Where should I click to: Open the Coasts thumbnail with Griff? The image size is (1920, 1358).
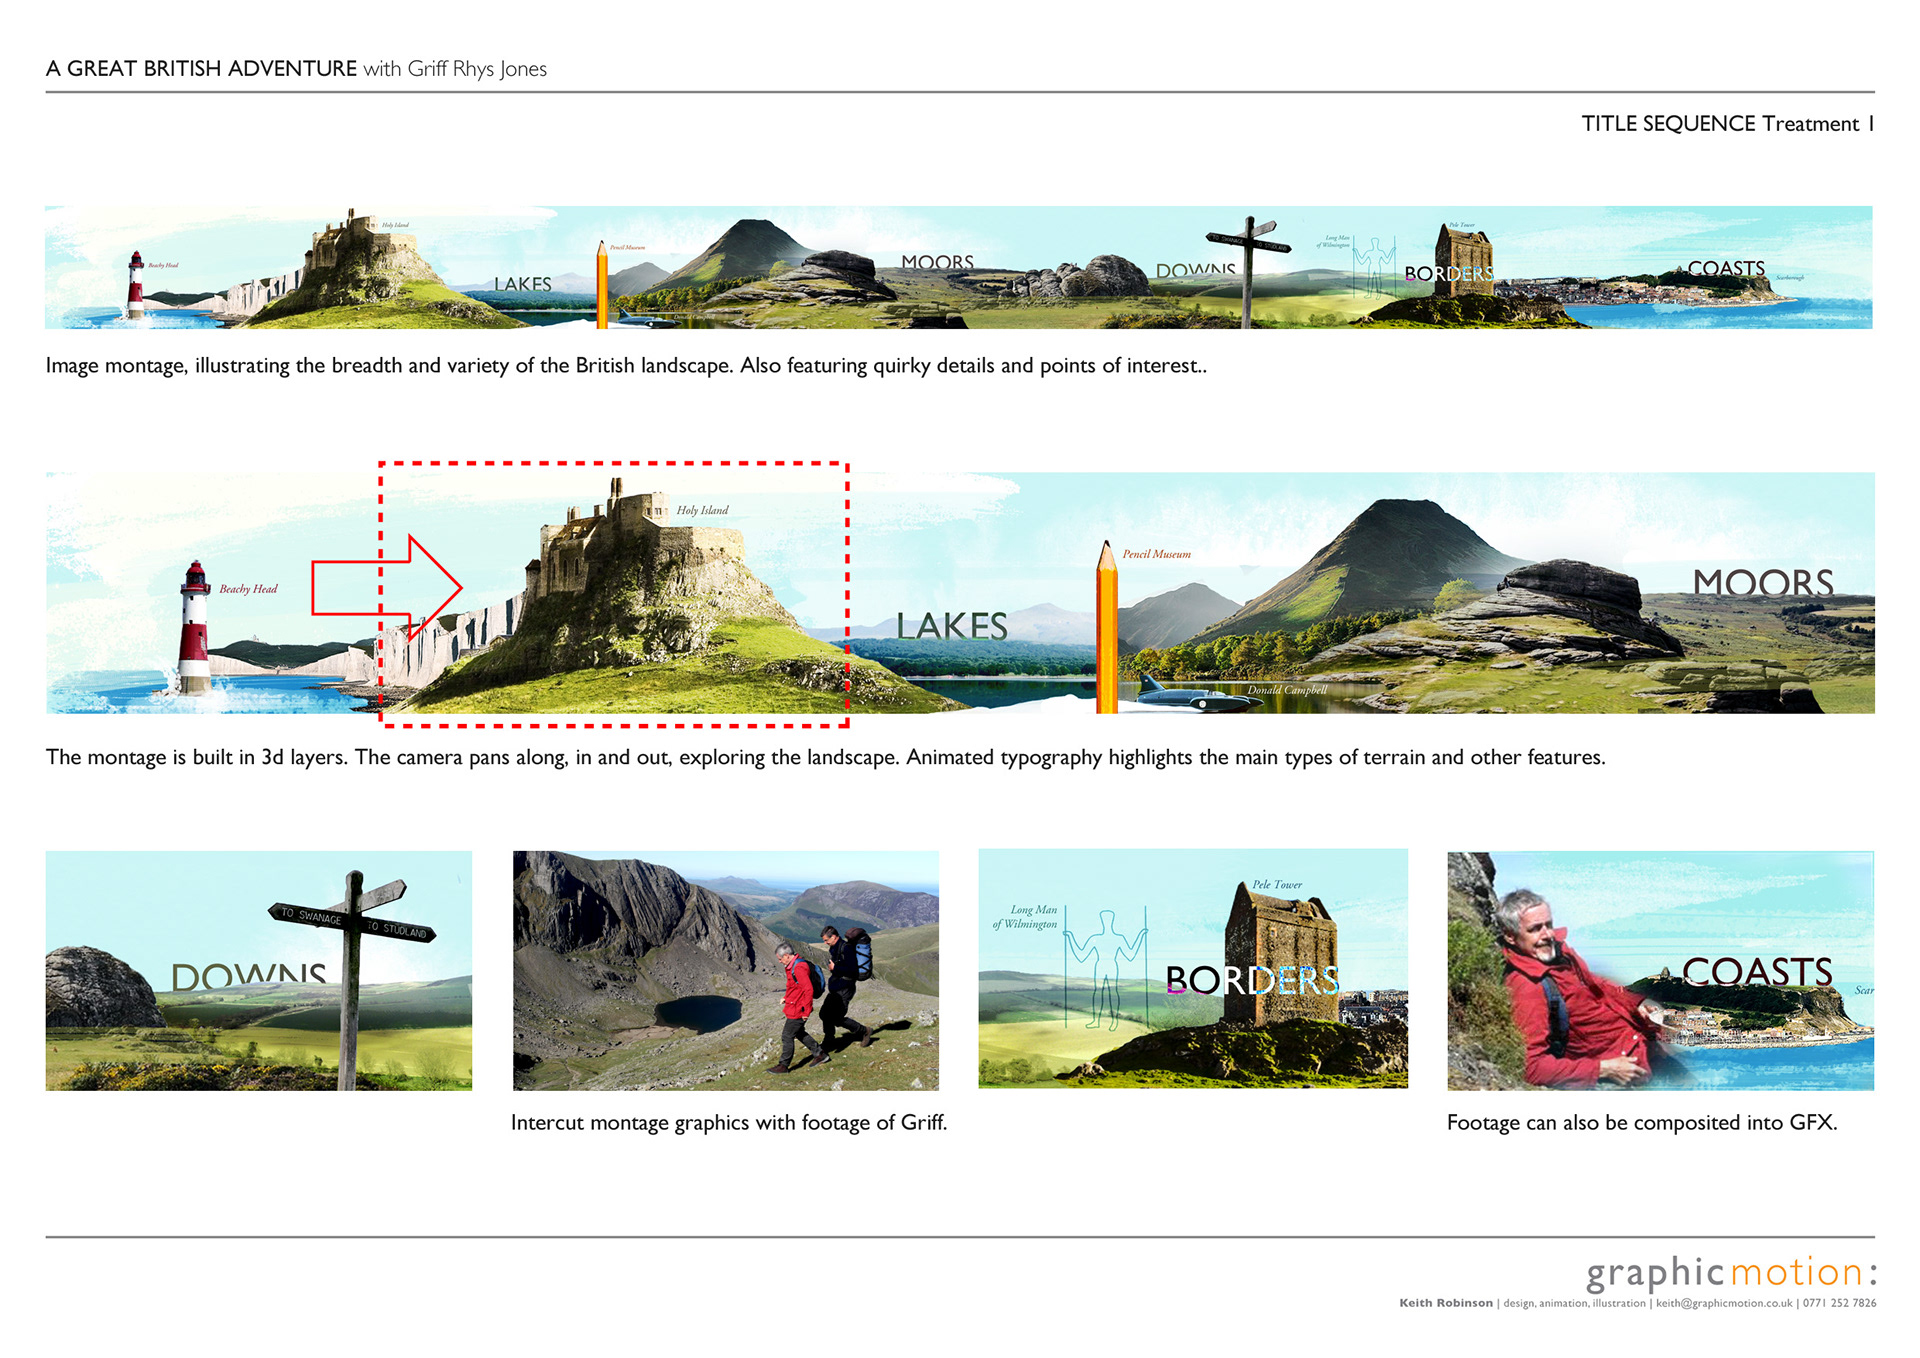point(1660,970)
